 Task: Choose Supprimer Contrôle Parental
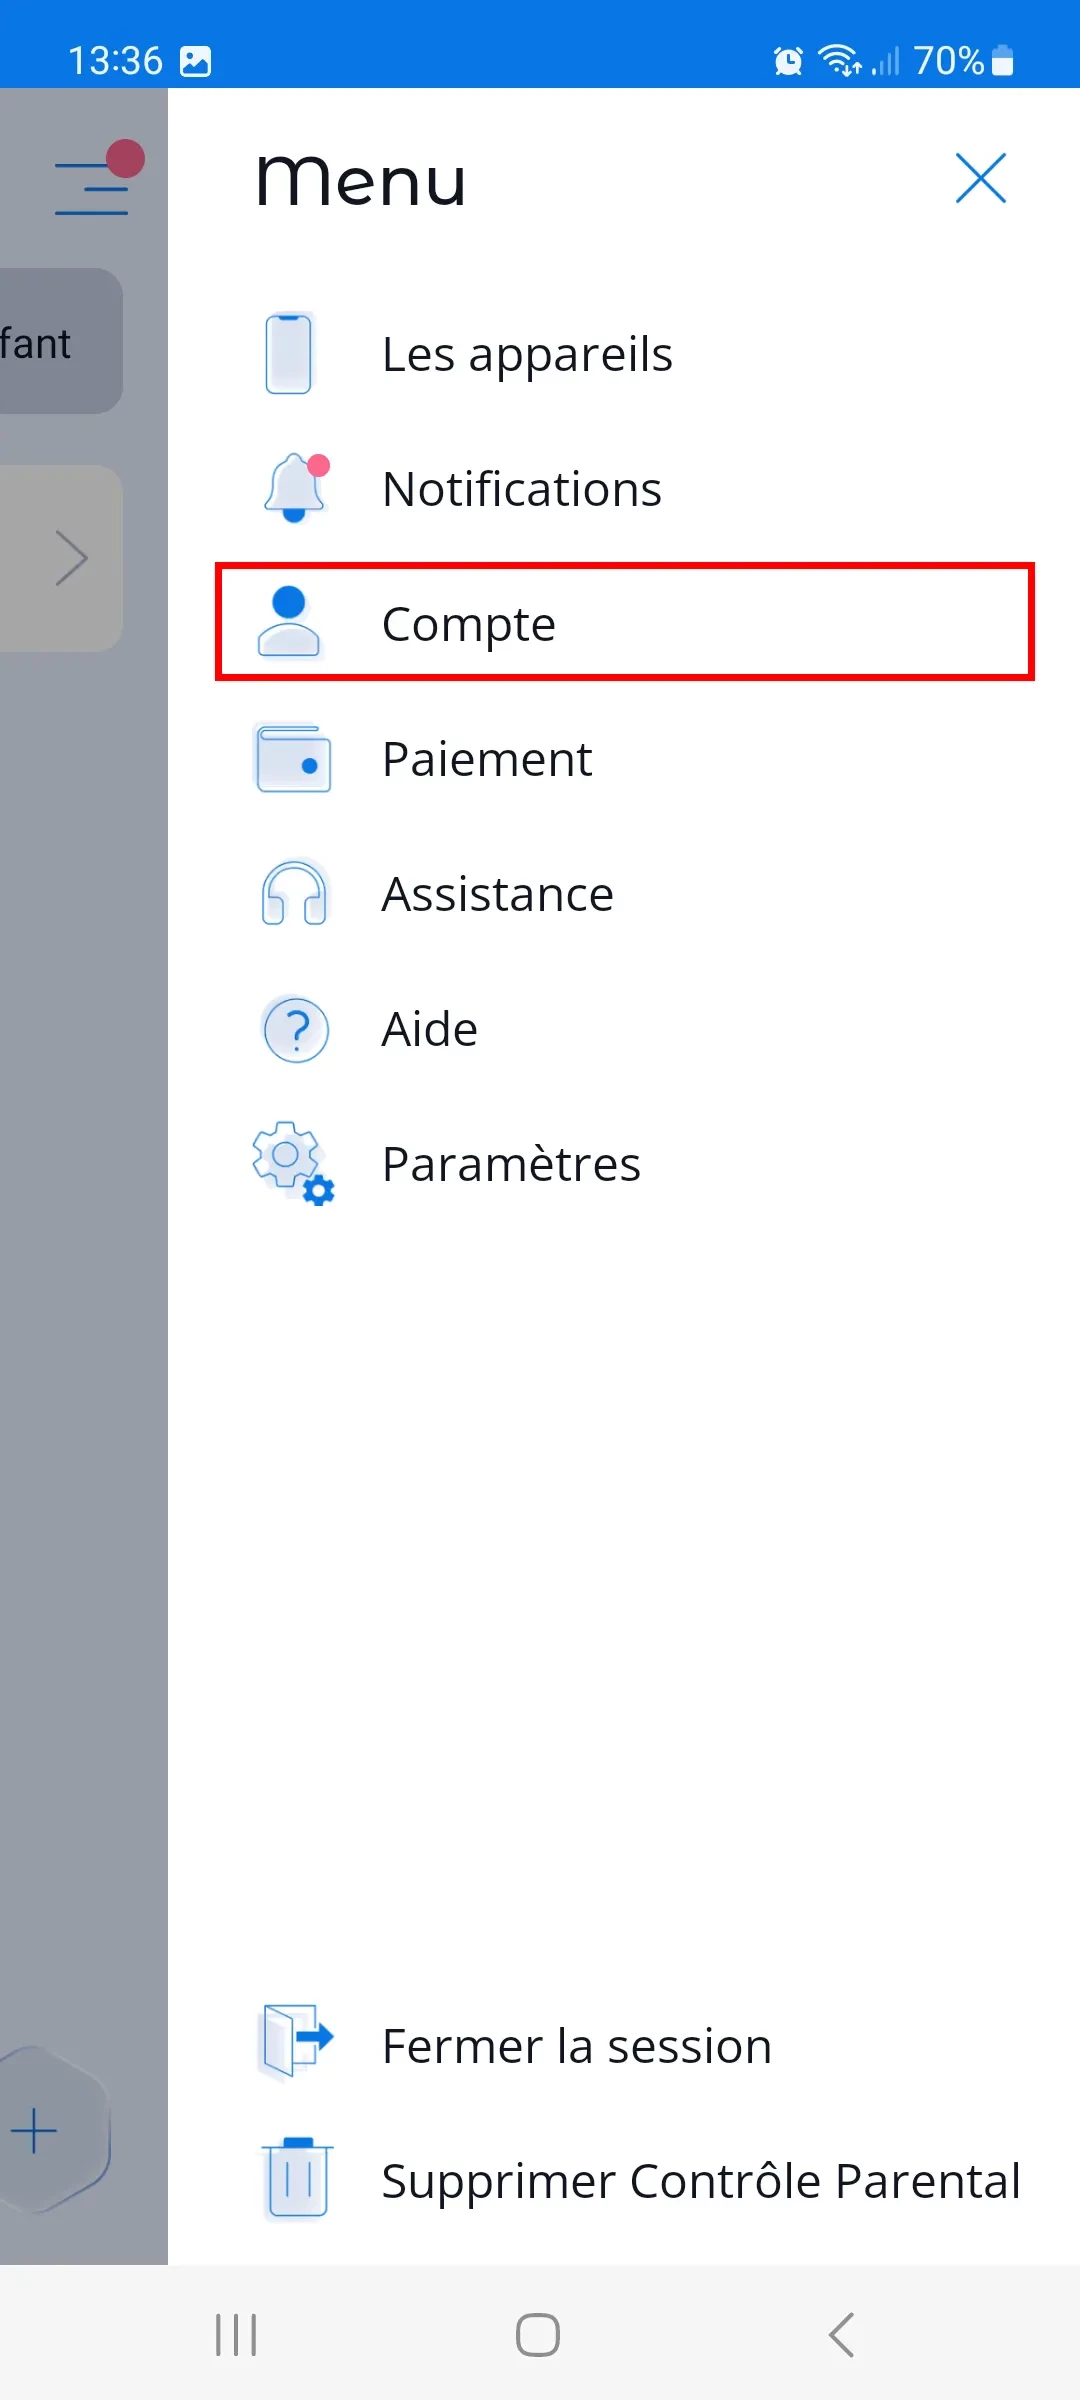700,2181
